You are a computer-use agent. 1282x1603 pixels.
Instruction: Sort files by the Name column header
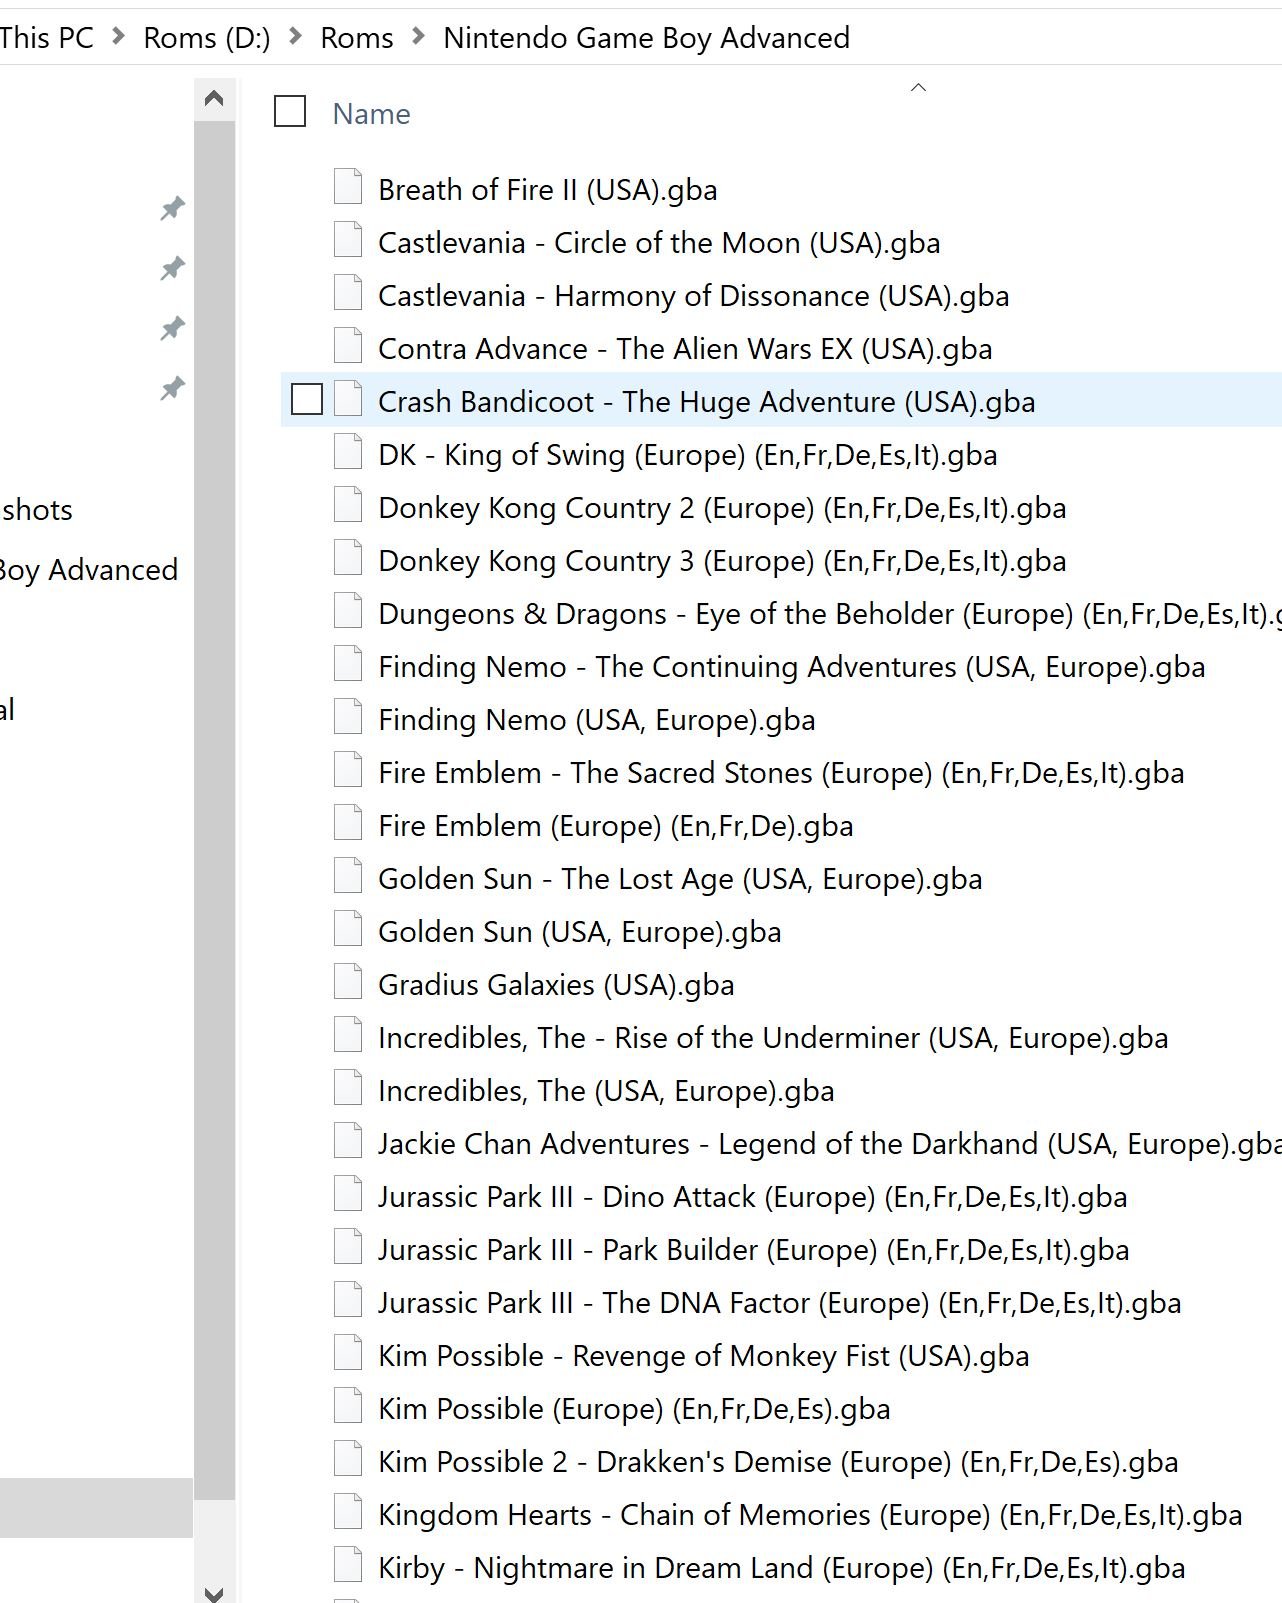click(372, 114)
